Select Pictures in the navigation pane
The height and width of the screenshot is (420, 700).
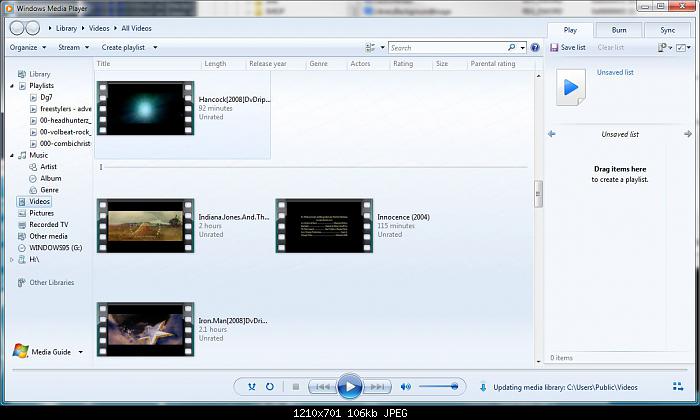tap(41, 213)
